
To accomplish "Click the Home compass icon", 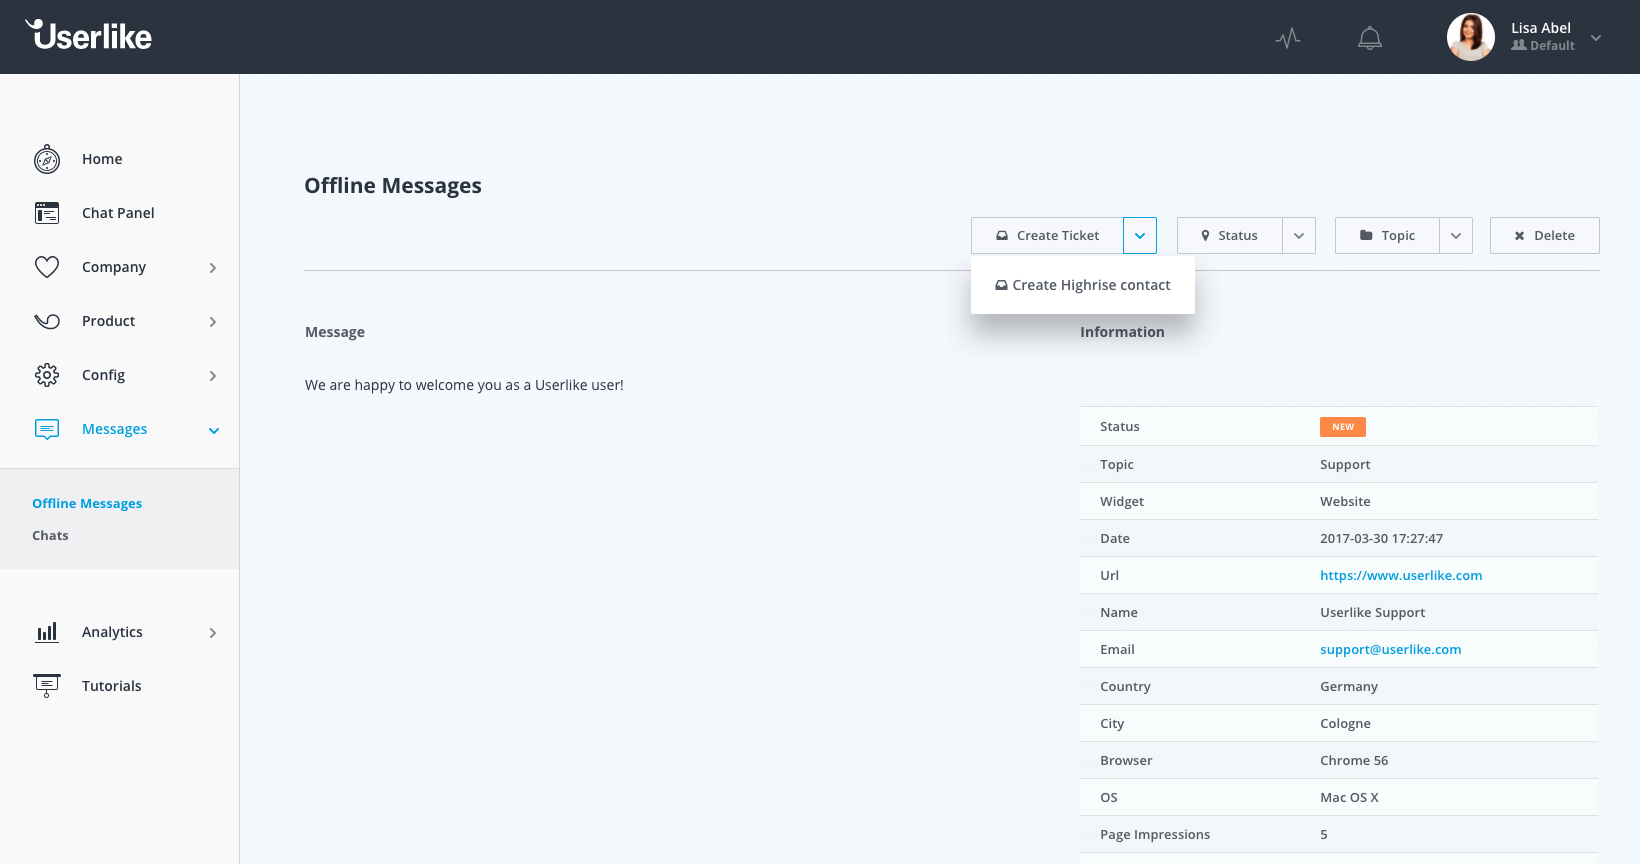I will pyautogui.click(x=47, y=159).
